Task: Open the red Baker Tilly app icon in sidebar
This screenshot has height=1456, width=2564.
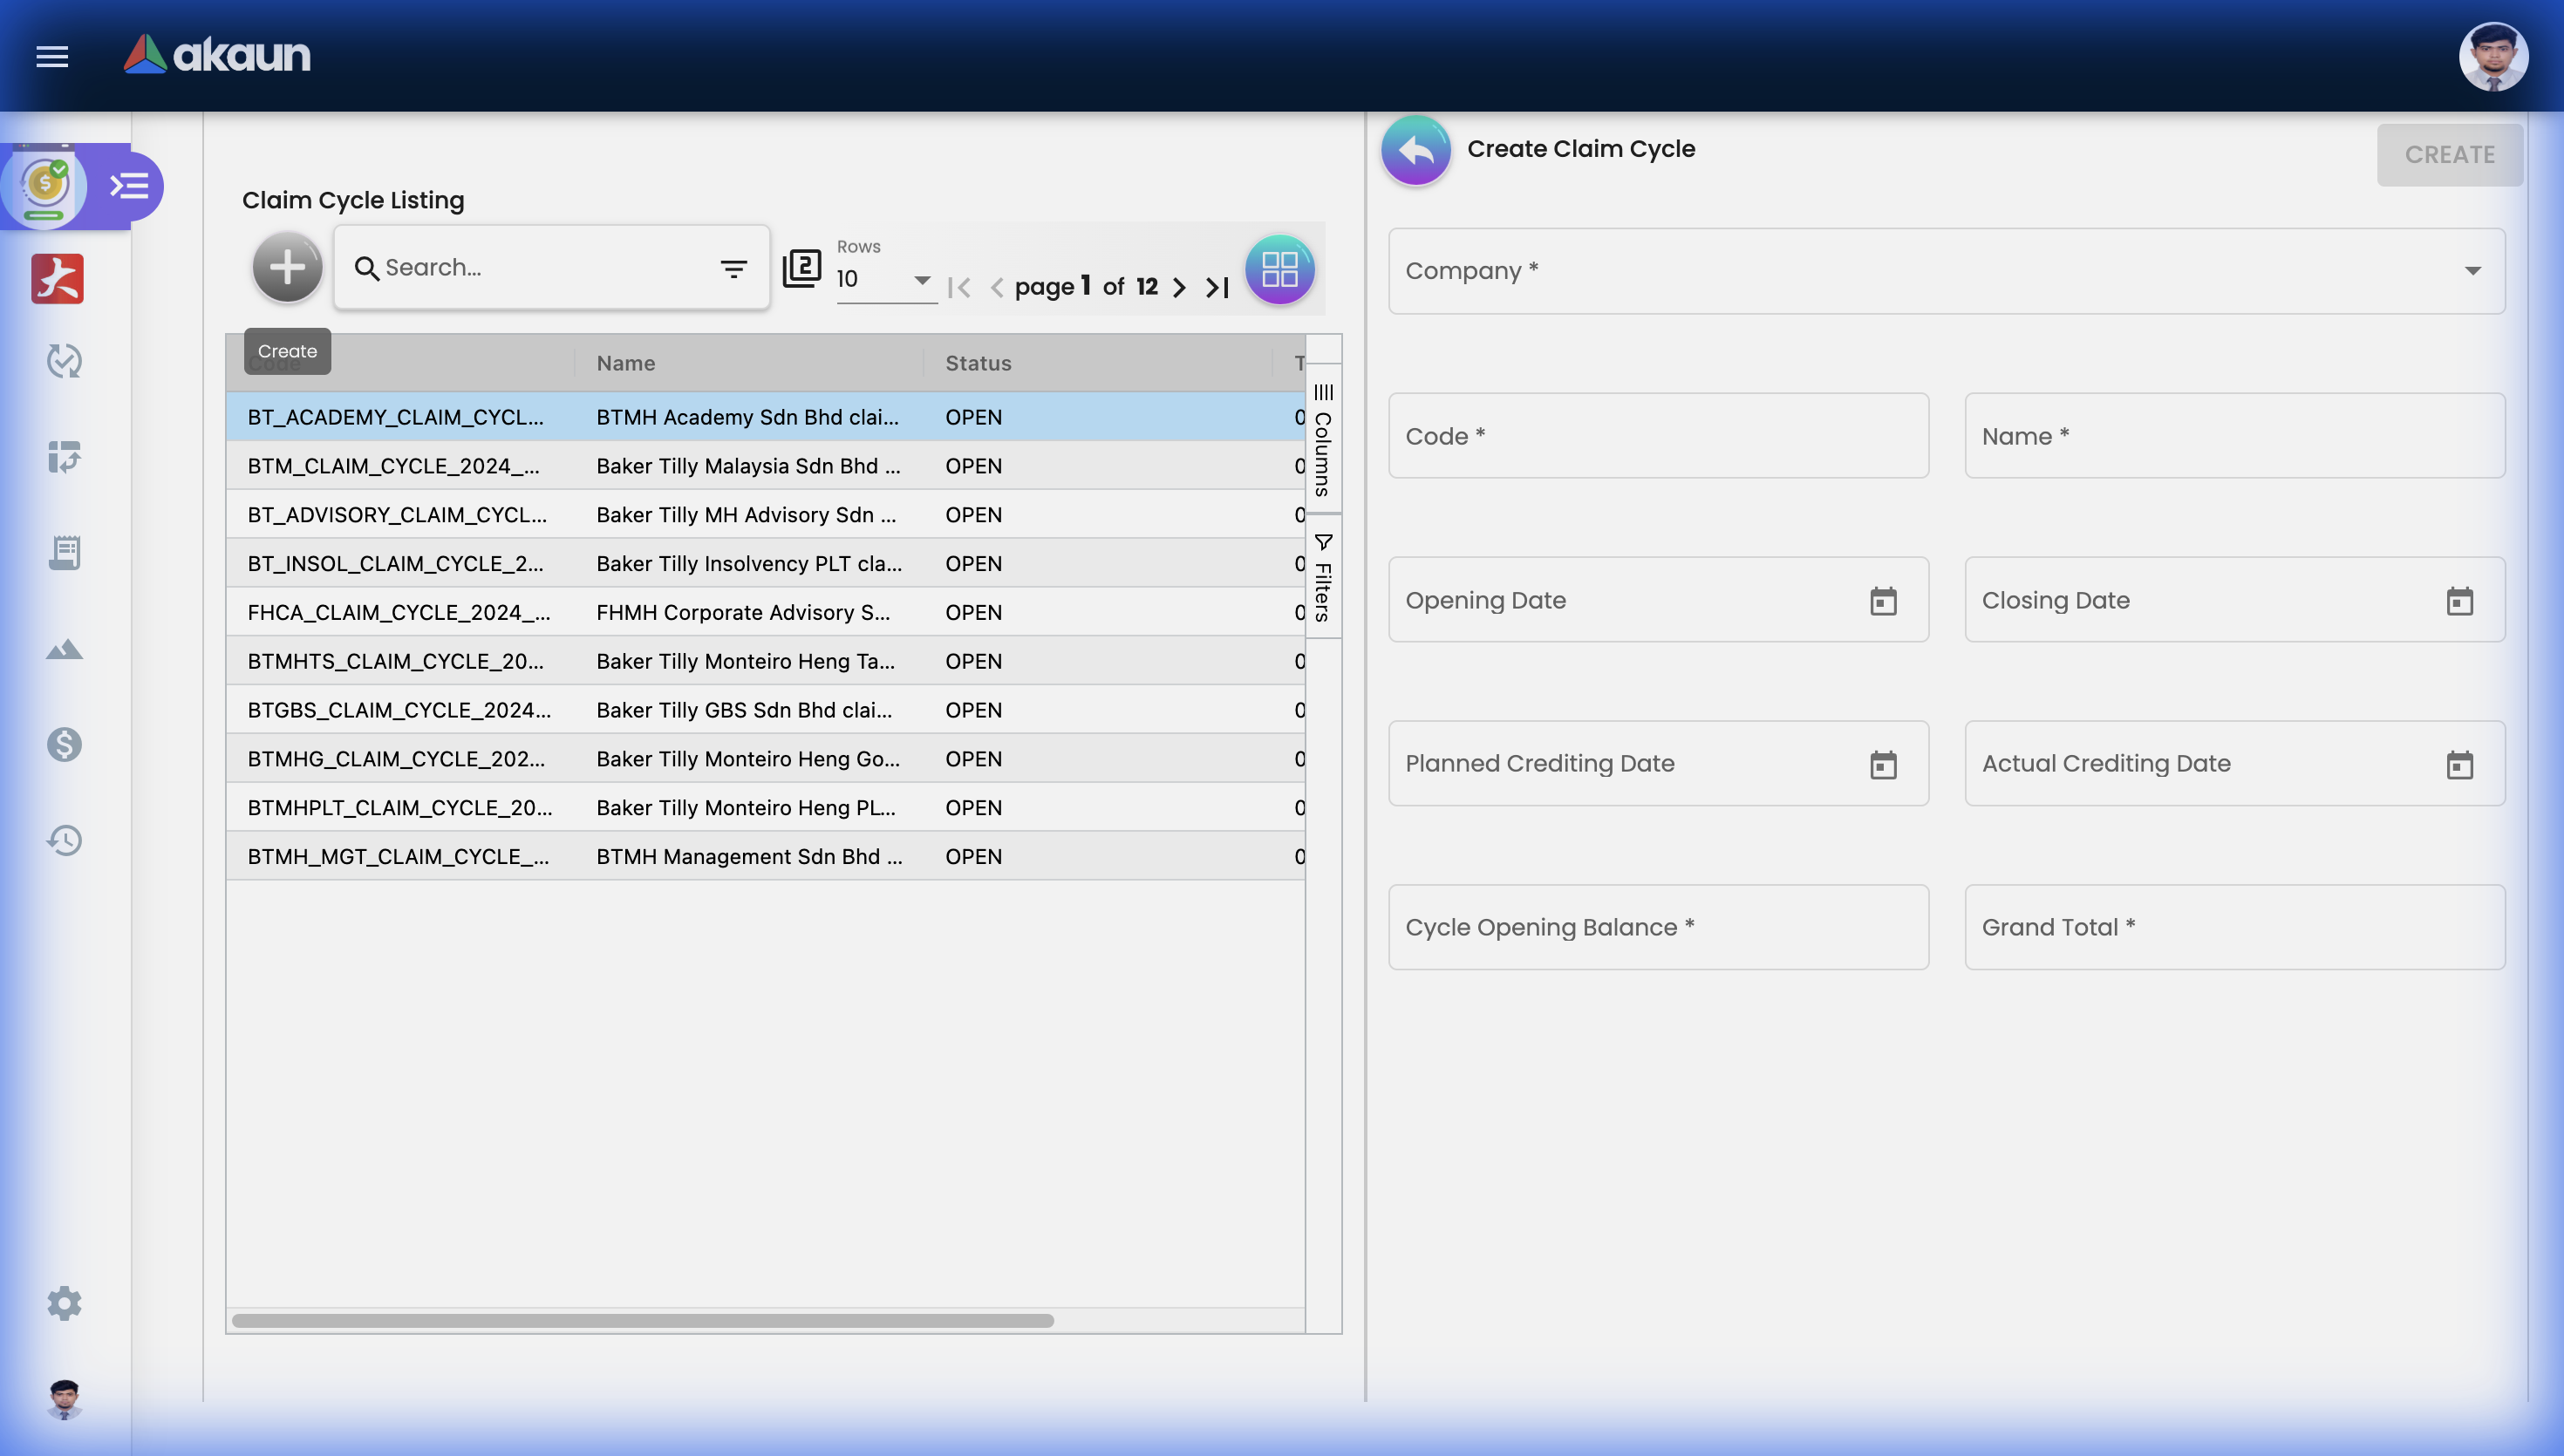Action: pos(57,279)
